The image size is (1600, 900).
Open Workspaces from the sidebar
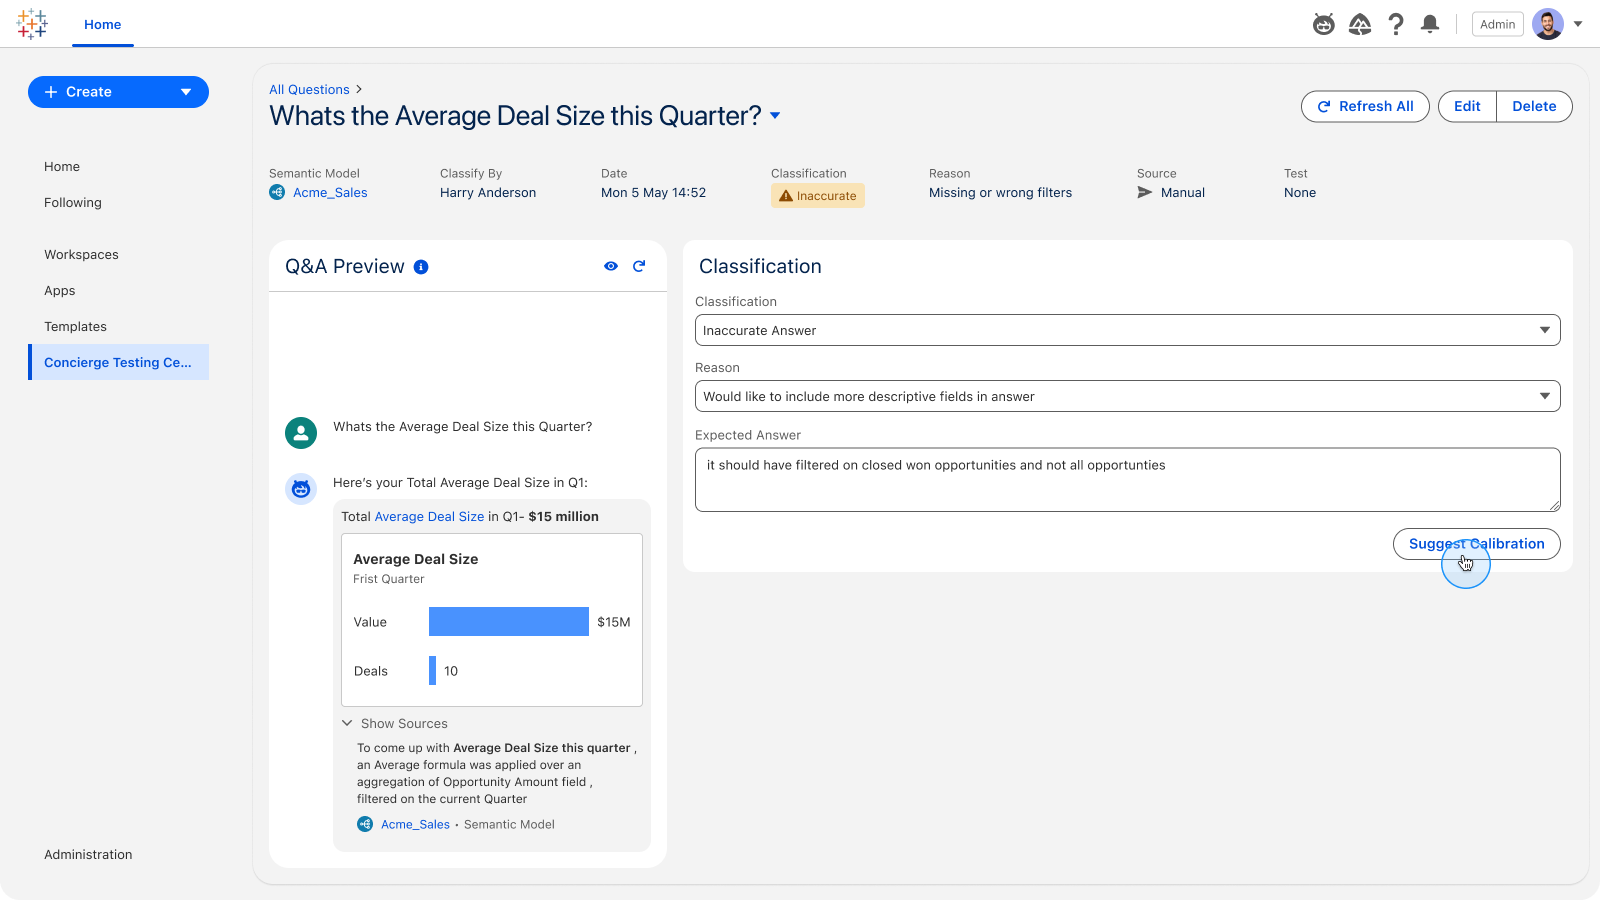81,255
